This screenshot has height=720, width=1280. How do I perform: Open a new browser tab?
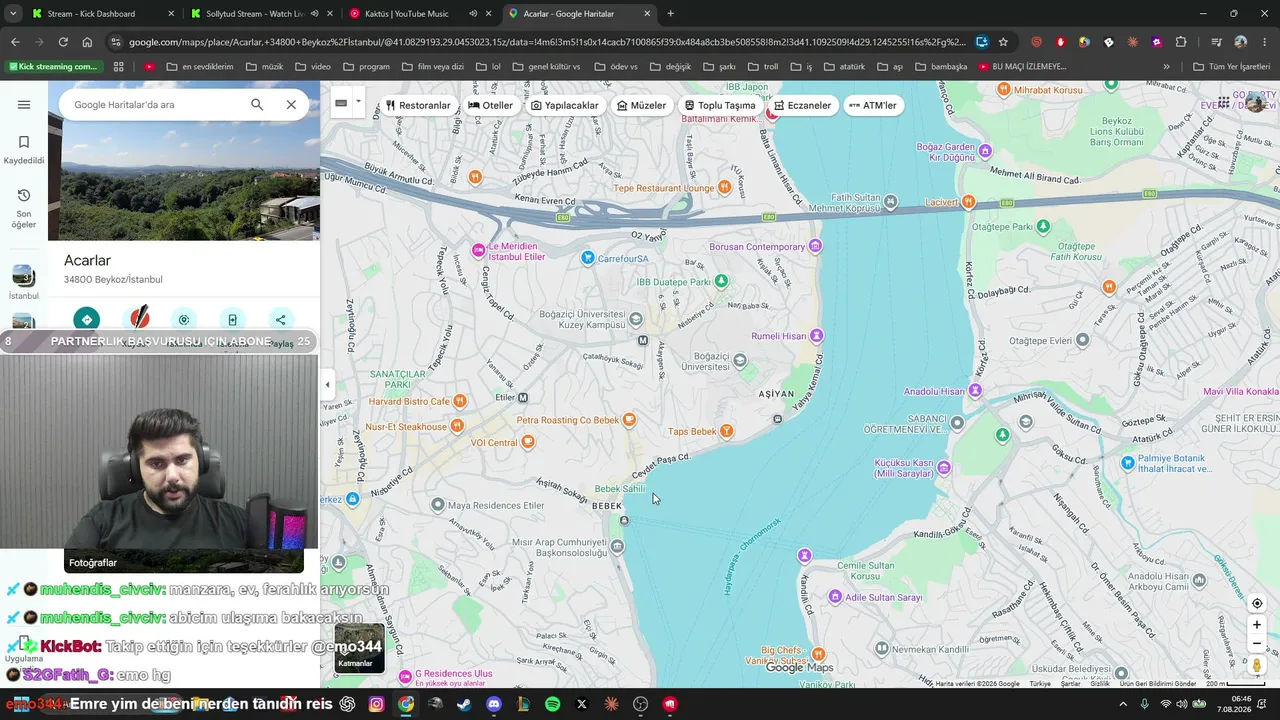pos(670,14)
